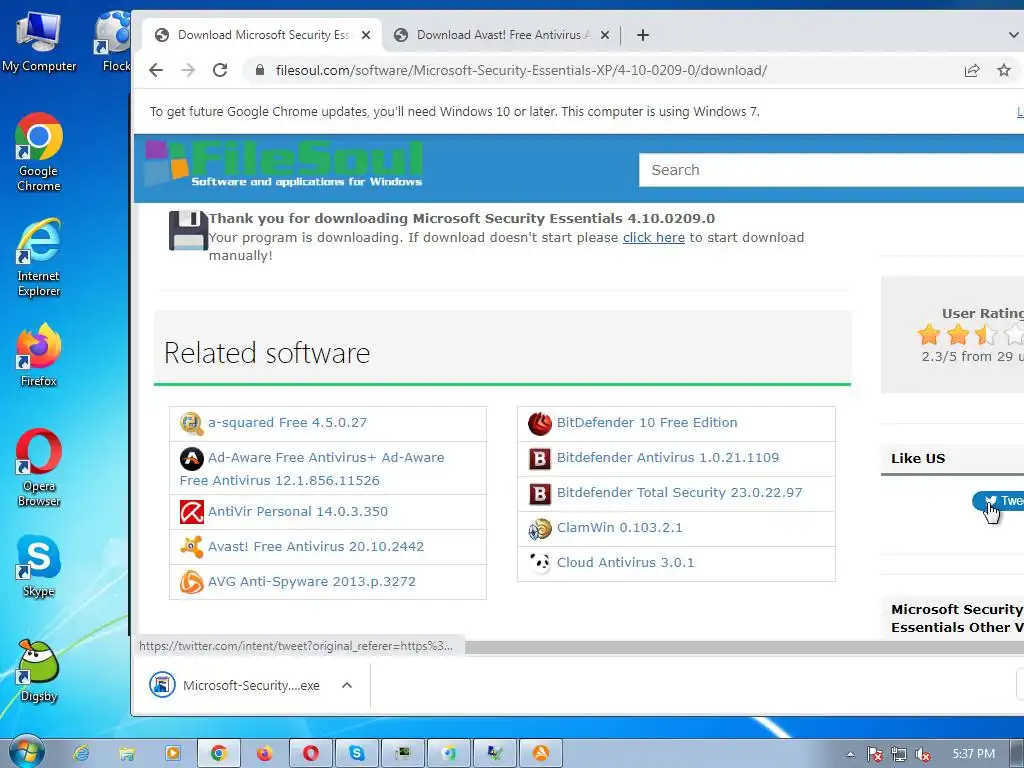
Task: Open a new tab with plus button
Action: tap(643, 35)
